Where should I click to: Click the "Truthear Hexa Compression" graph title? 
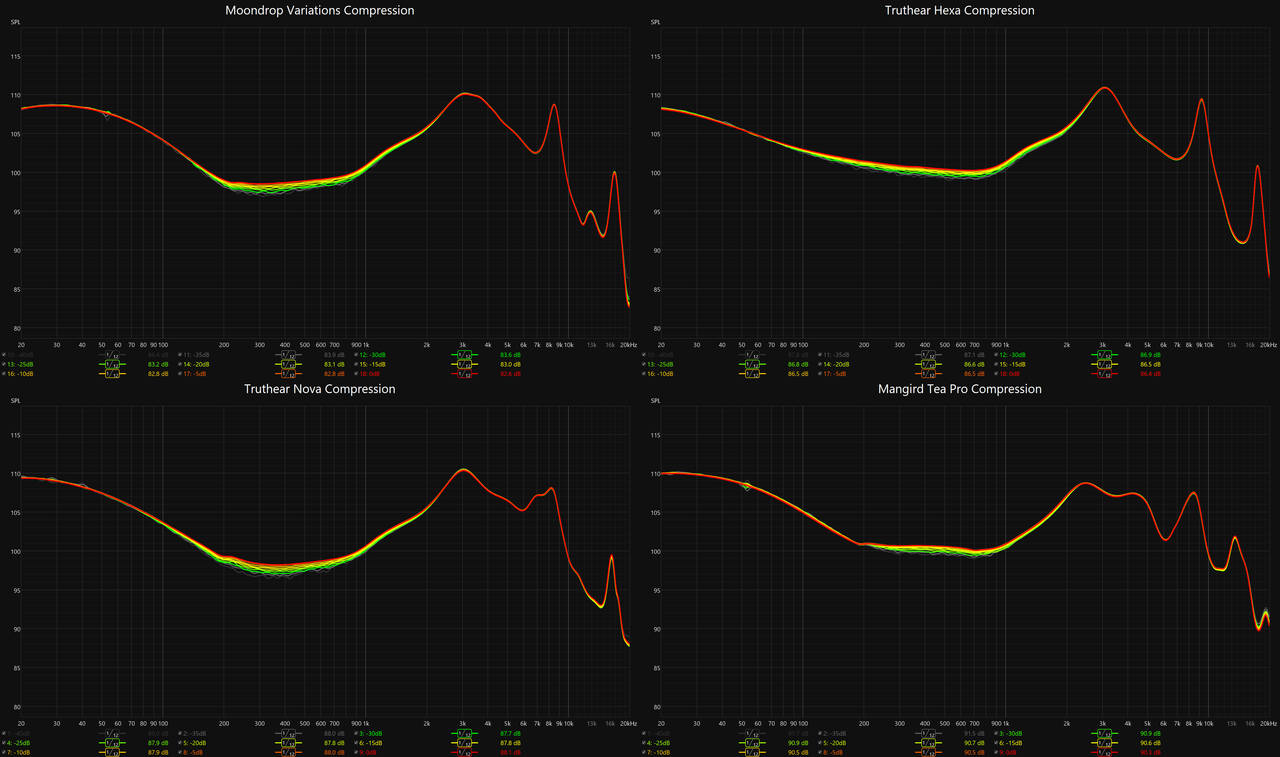pyautogui.click(x=960, y=10)
